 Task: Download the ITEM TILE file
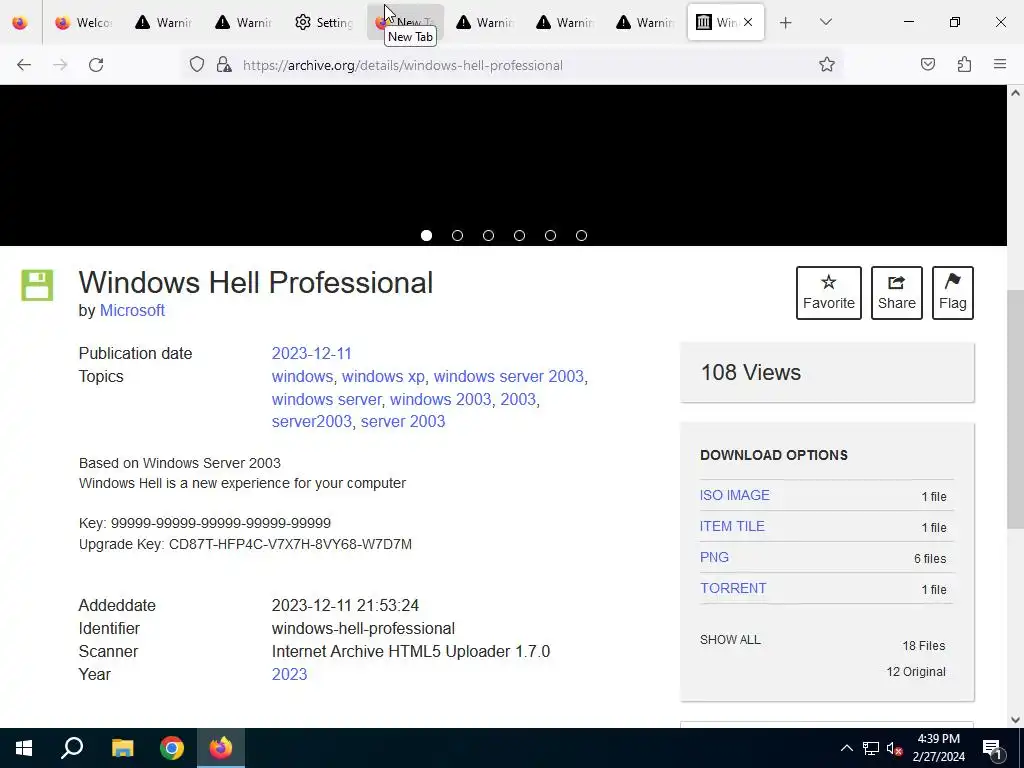pos(732,526)
